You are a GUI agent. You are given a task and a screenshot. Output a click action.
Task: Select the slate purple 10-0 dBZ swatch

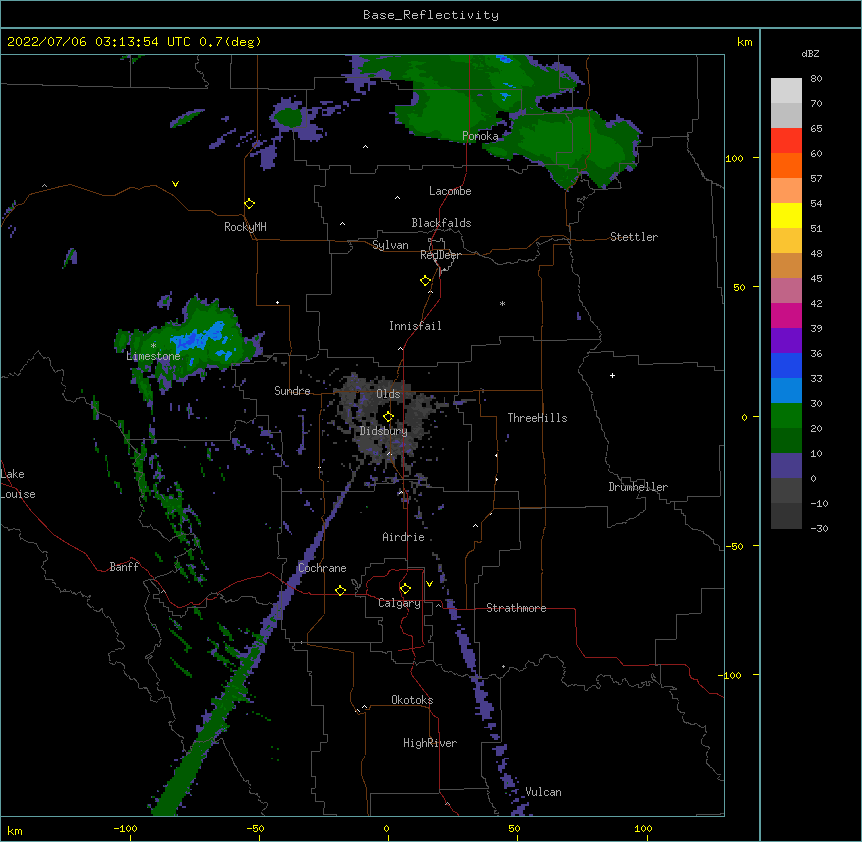tap(786, 466)
